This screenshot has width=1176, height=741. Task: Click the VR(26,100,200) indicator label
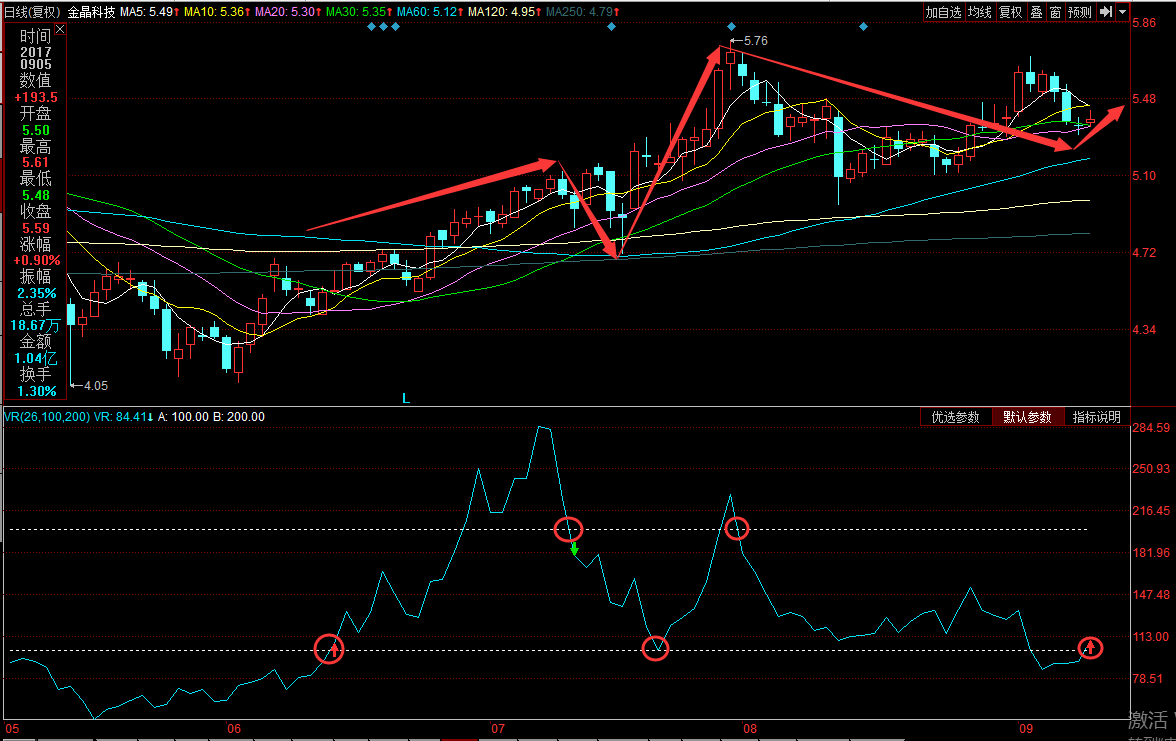[x=47, y=417]
